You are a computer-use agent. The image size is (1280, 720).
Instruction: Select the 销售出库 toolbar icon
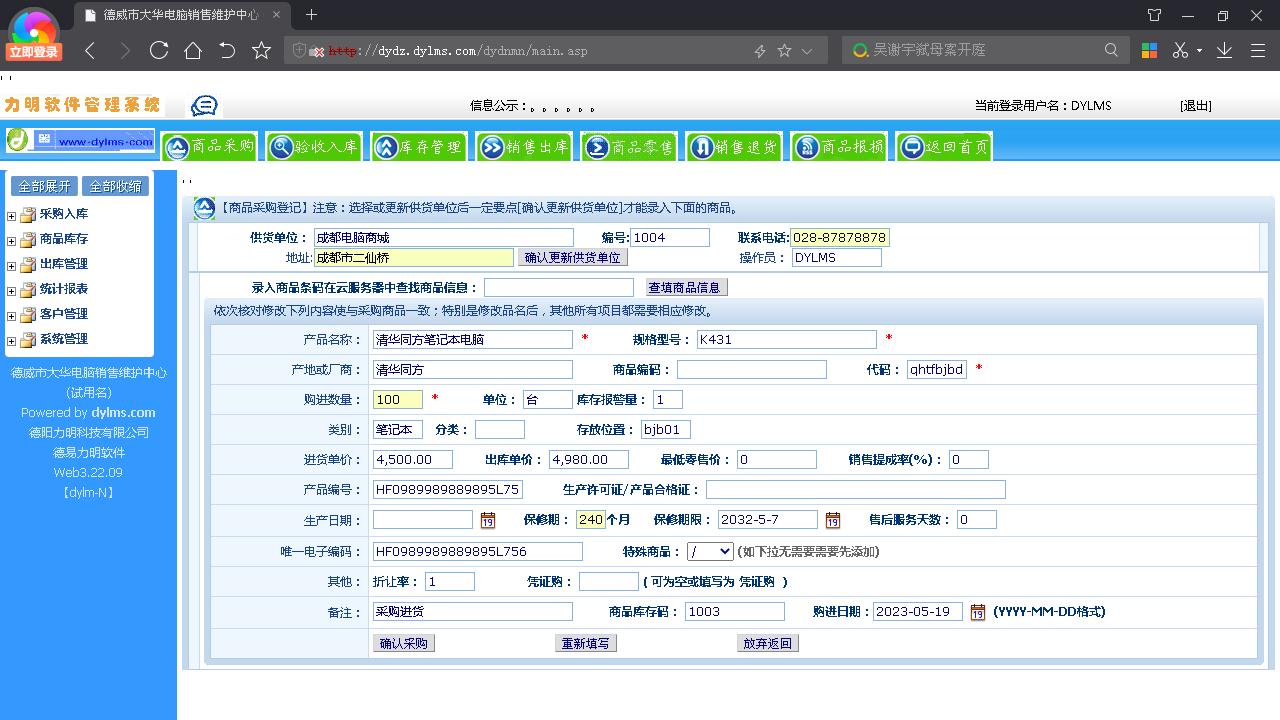pyautogui.click(x=525, y=146)
